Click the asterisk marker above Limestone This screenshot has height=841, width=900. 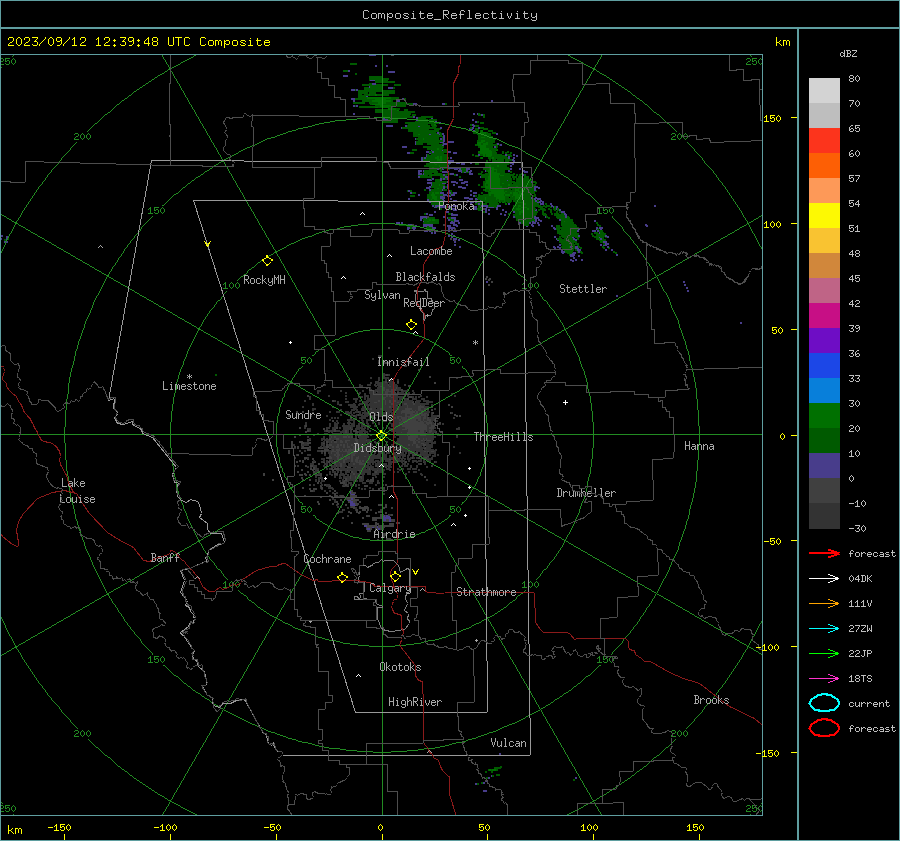point(189,377)
